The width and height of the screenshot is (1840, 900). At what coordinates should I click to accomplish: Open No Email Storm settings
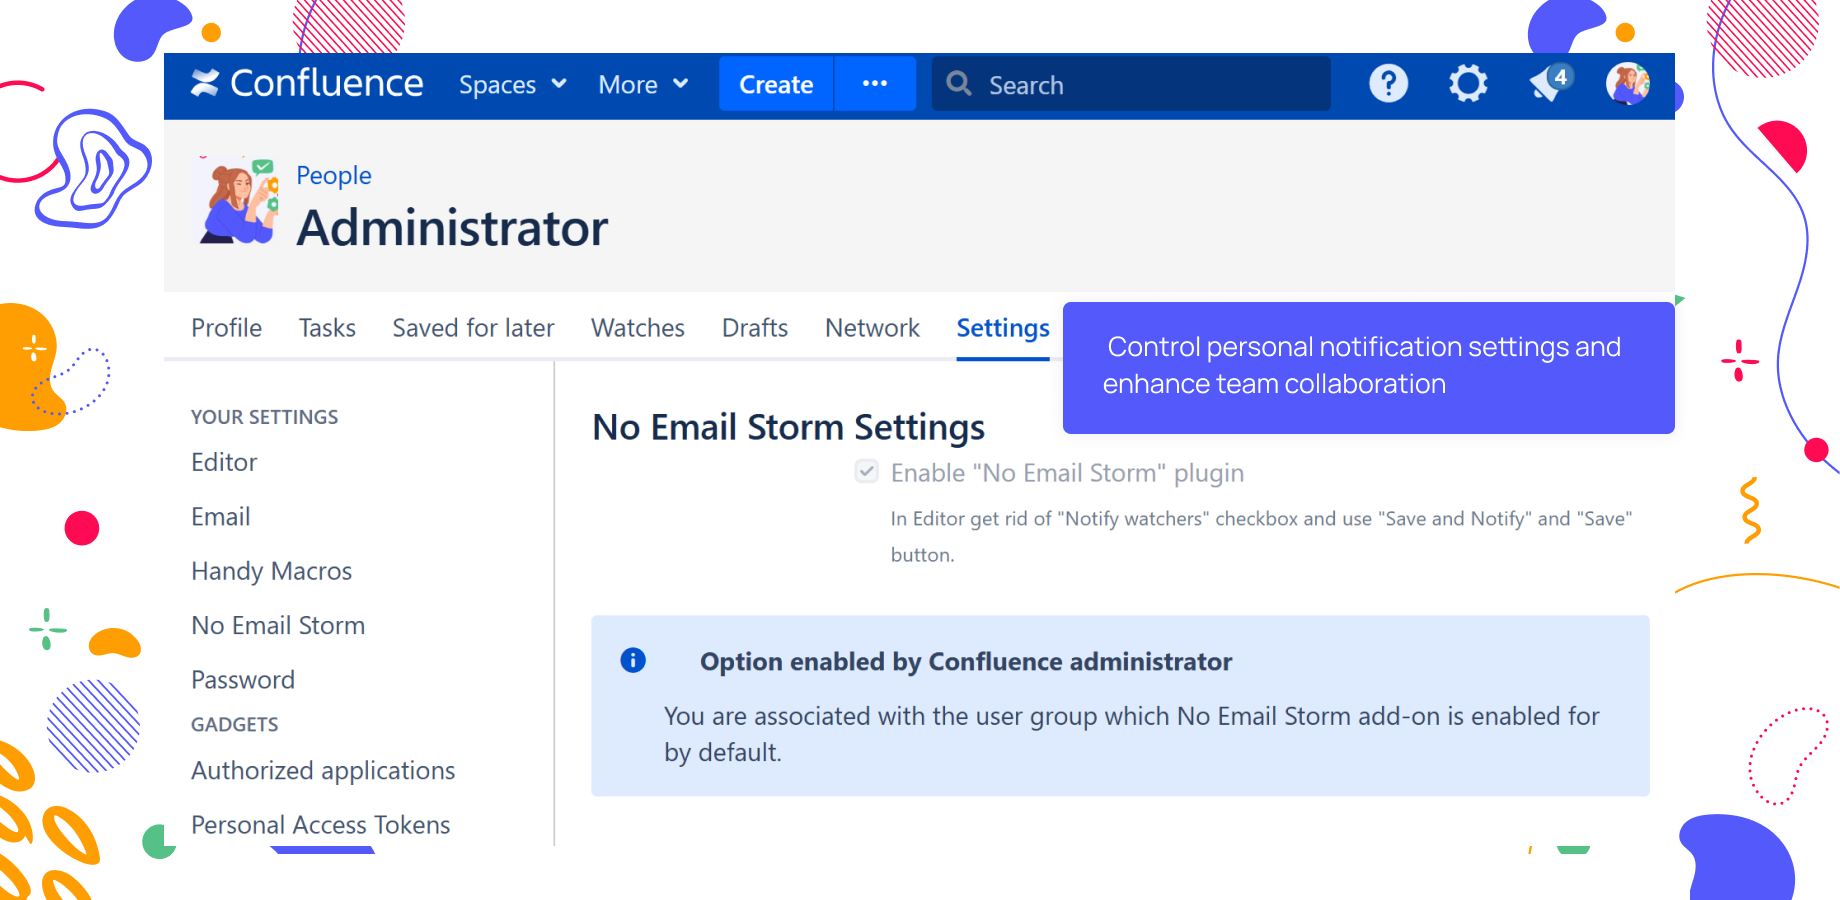tap(278, 625)
